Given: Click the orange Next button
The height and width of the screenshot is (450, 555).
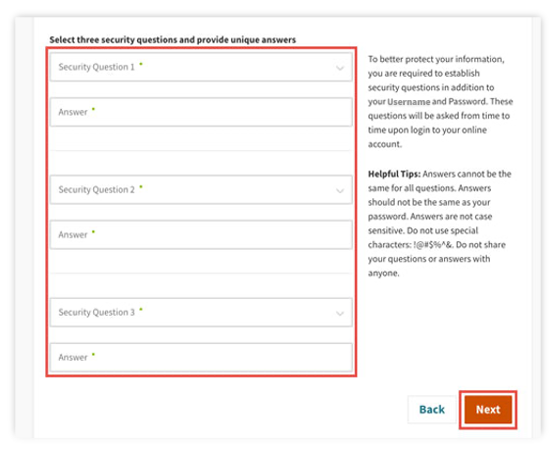Looking at the screenshot, I should (x=488, y=410).
